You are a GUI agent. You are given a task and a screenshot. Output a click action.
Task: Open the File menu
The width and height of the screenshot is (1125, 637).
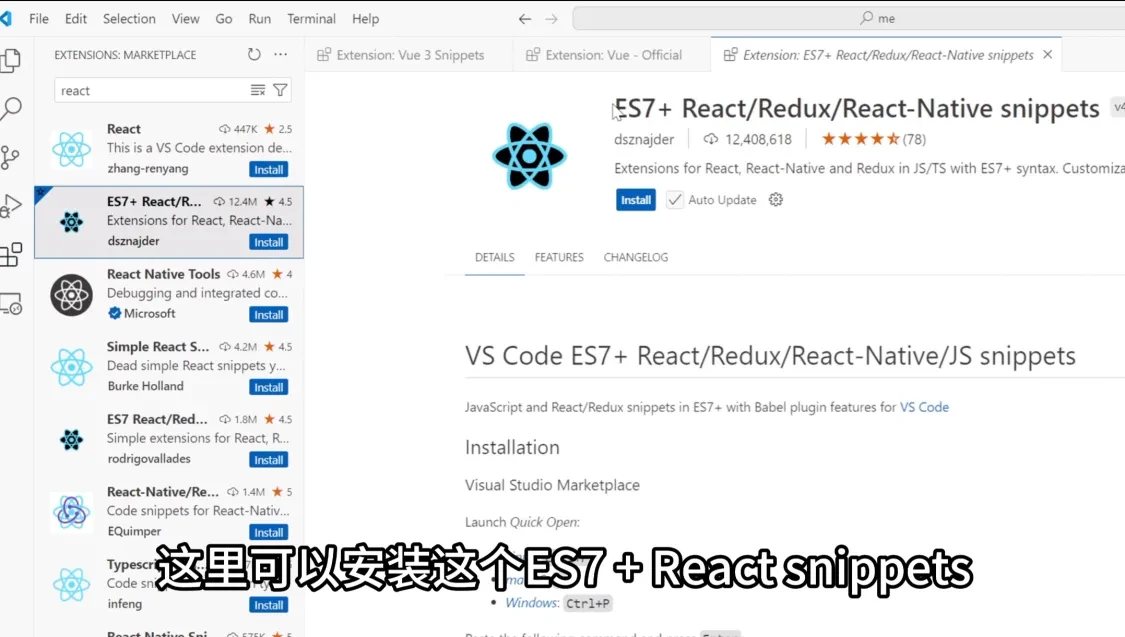pyautogui.click(x=39, y=19)
